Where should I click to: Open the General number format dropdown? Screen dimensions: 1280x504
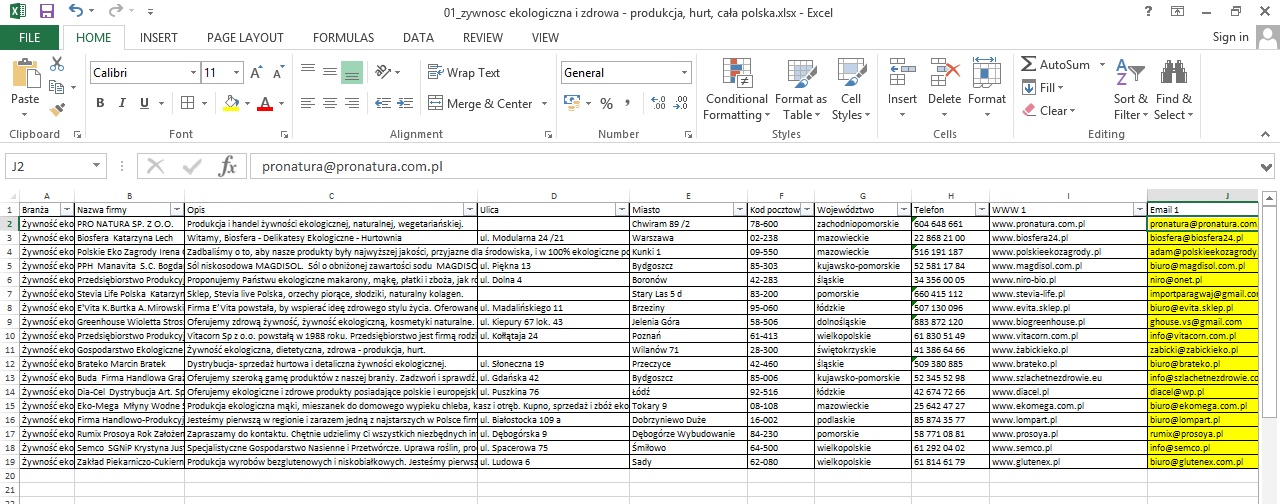click(685, 73)
